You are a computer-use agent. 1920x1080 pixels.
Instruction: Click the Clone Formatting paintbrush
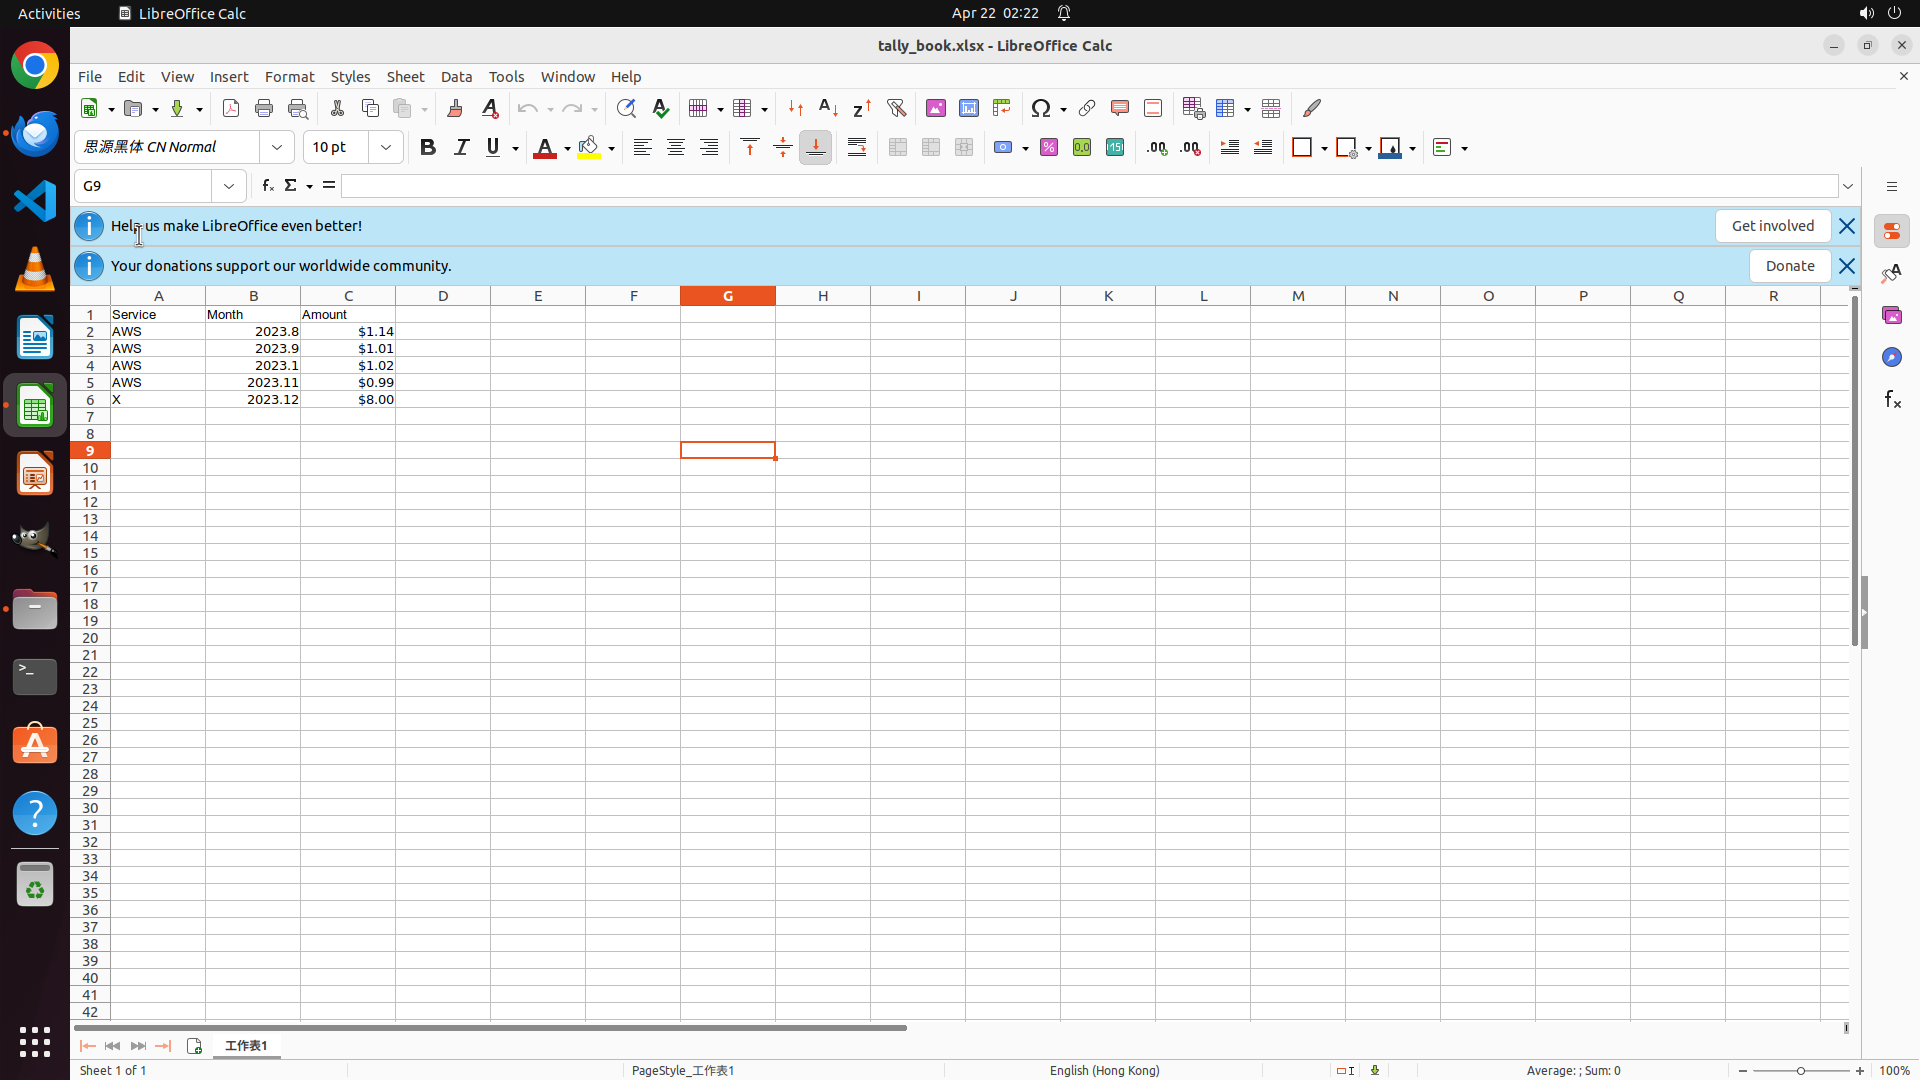click(455, 108)
